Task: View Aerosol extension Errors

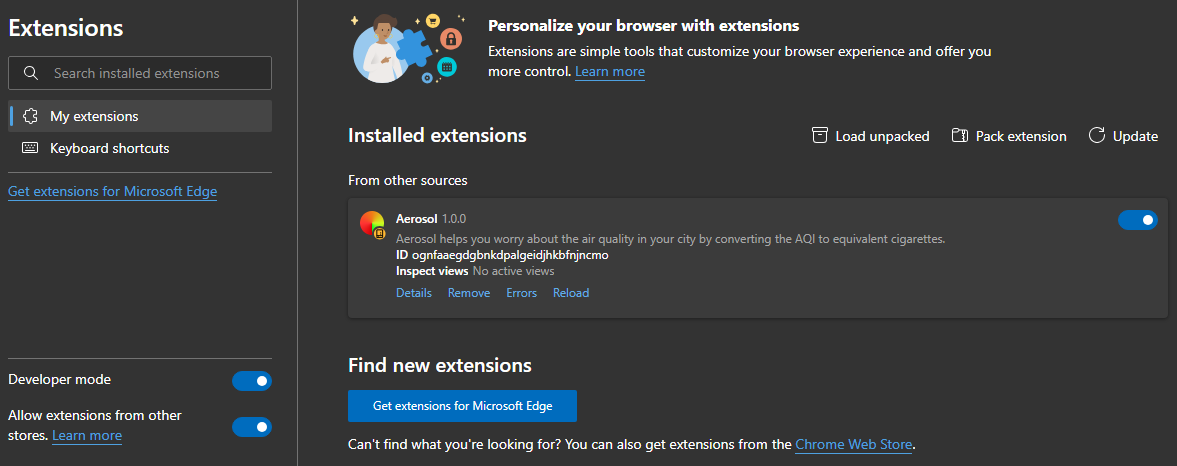Action: click(x=522, y=293)
